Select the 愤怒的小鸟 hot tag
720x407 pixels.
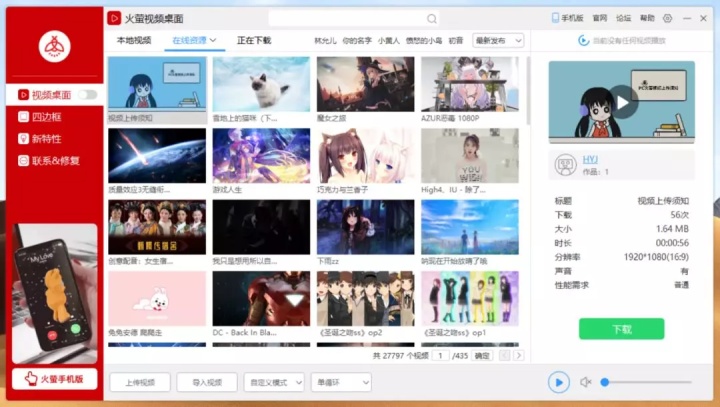(424, 41)
